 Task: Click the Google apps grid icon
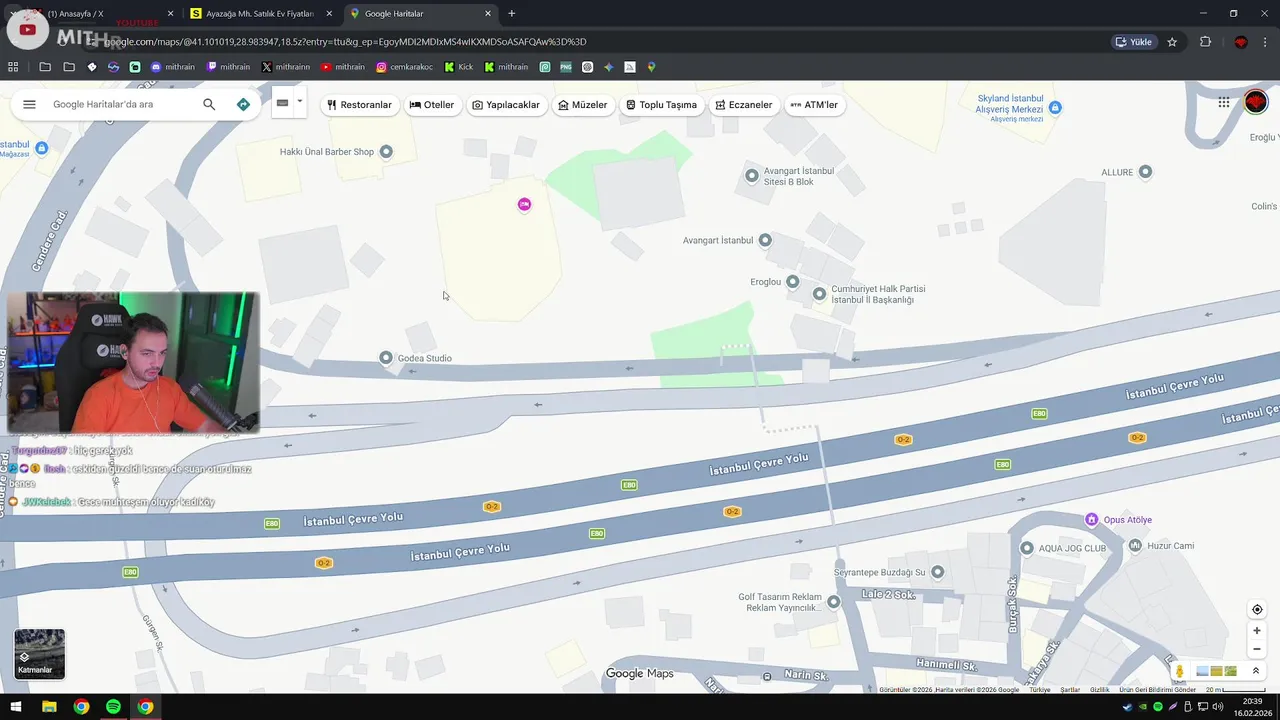coord(1224,102)
